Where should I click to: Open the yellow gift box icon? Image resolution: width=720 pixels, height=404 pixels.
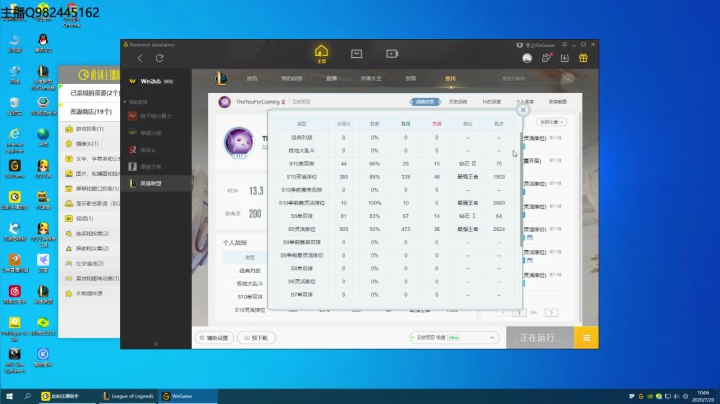point(583,58)
